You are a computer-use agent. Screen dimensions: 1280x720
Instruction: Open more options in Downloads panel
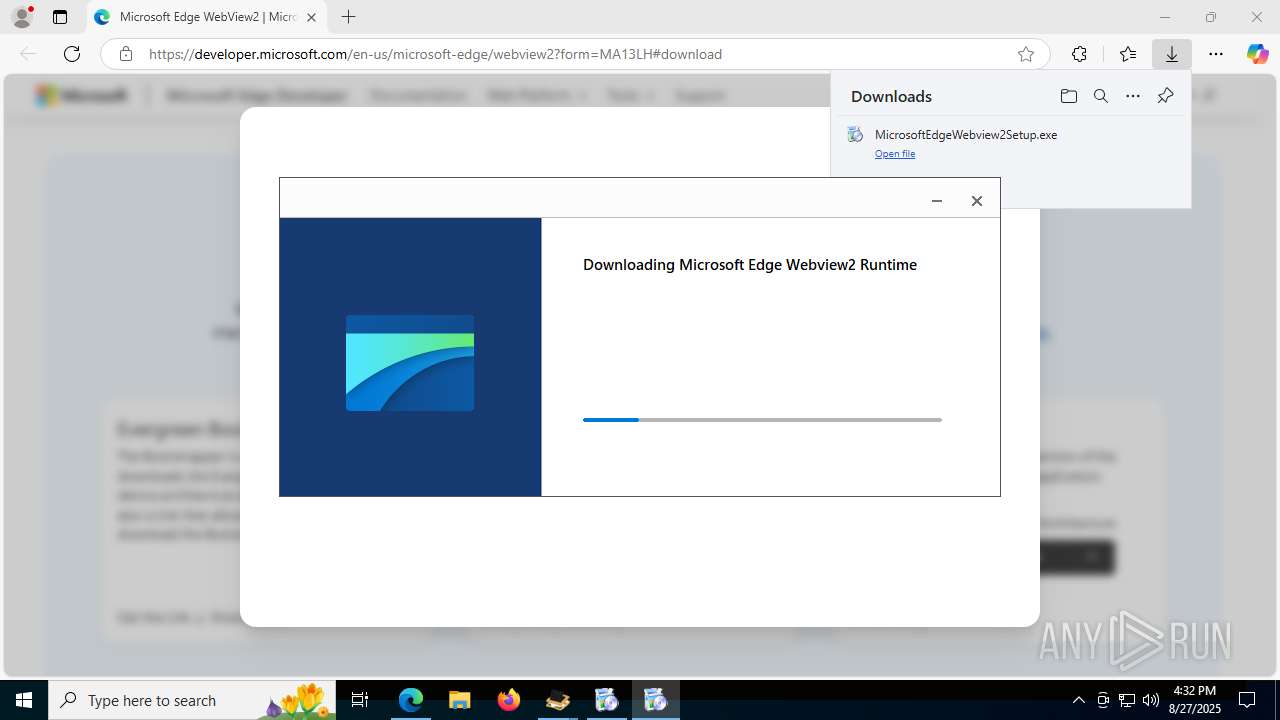[x=1133, y=96]
